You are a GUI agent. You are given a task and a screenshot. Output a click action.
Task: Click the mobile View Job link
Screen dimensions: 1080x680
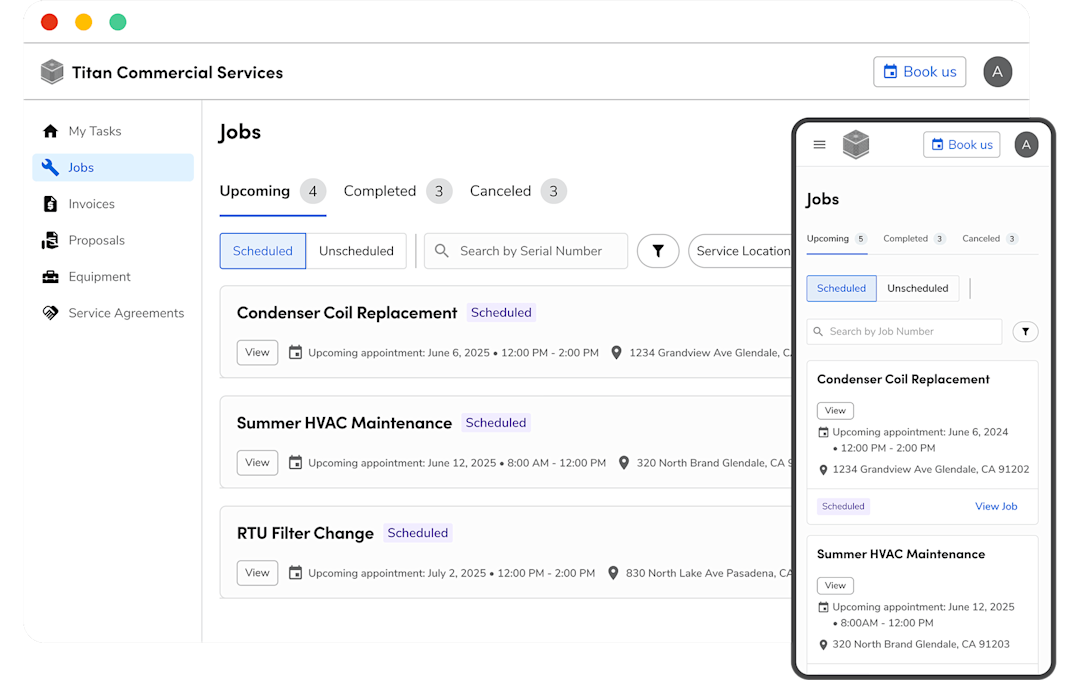coord(996,506)
